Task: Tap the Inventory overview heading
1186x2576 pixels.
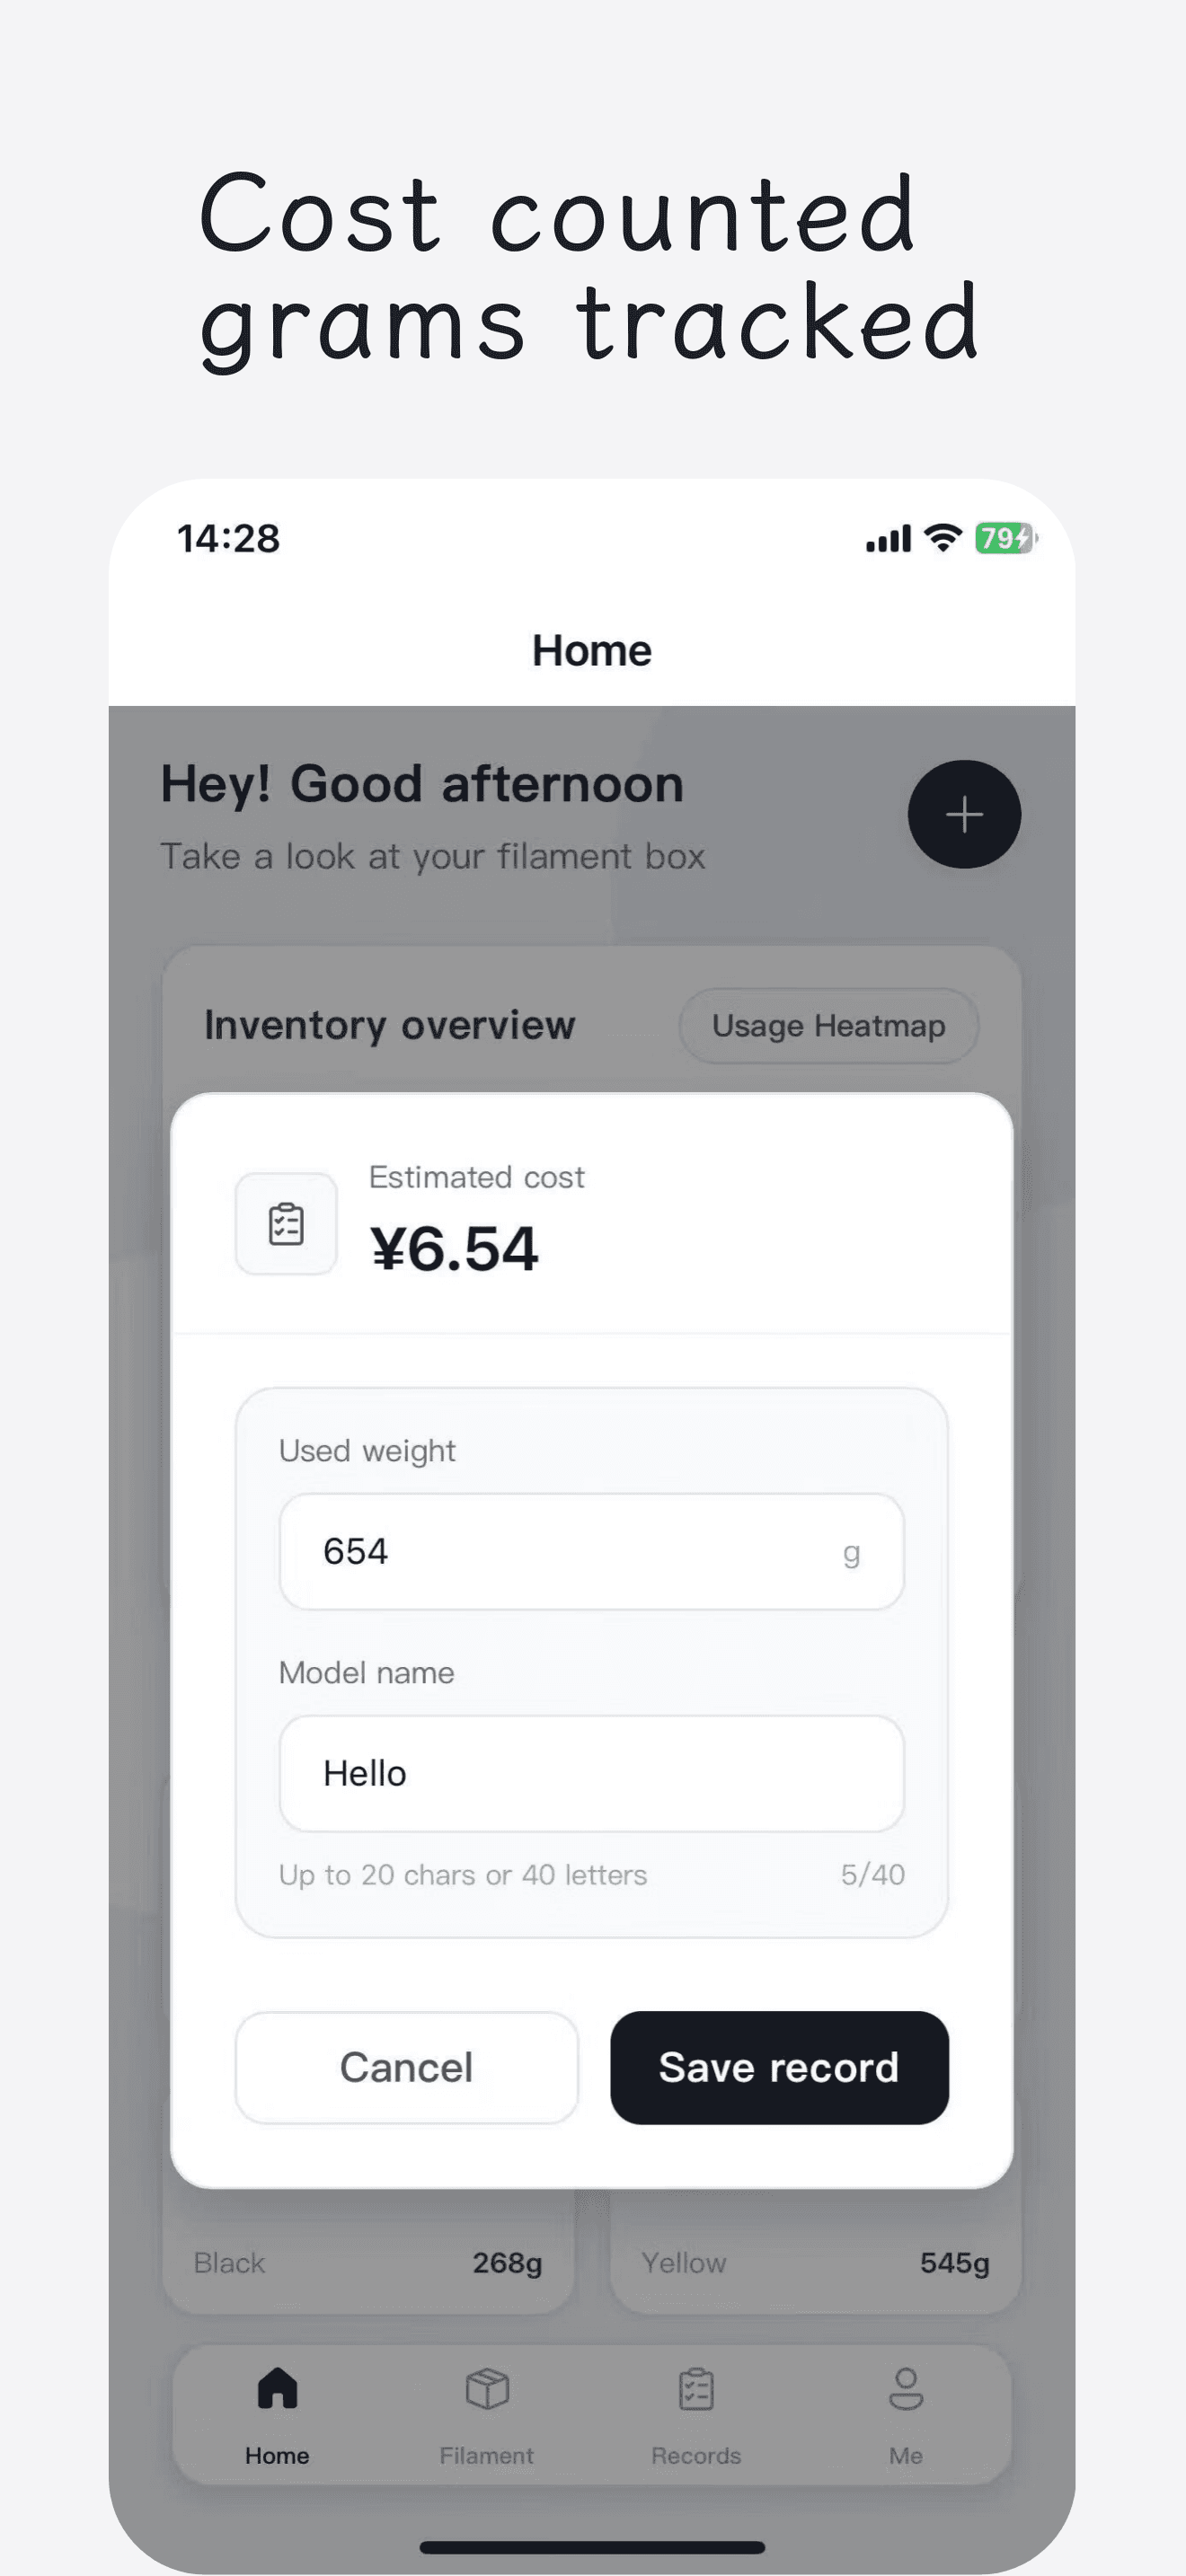Action: point(389,1025)
